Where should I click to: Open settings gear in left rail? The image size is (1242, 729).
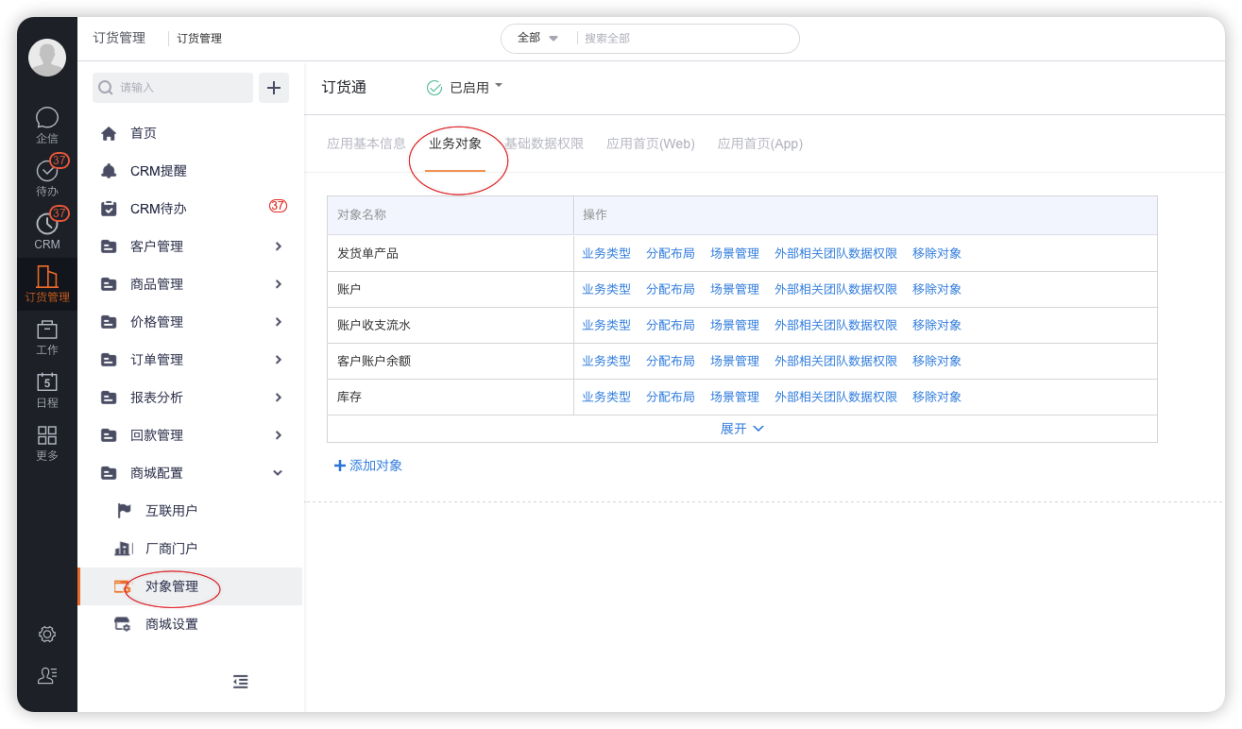[x=47, y=634]
